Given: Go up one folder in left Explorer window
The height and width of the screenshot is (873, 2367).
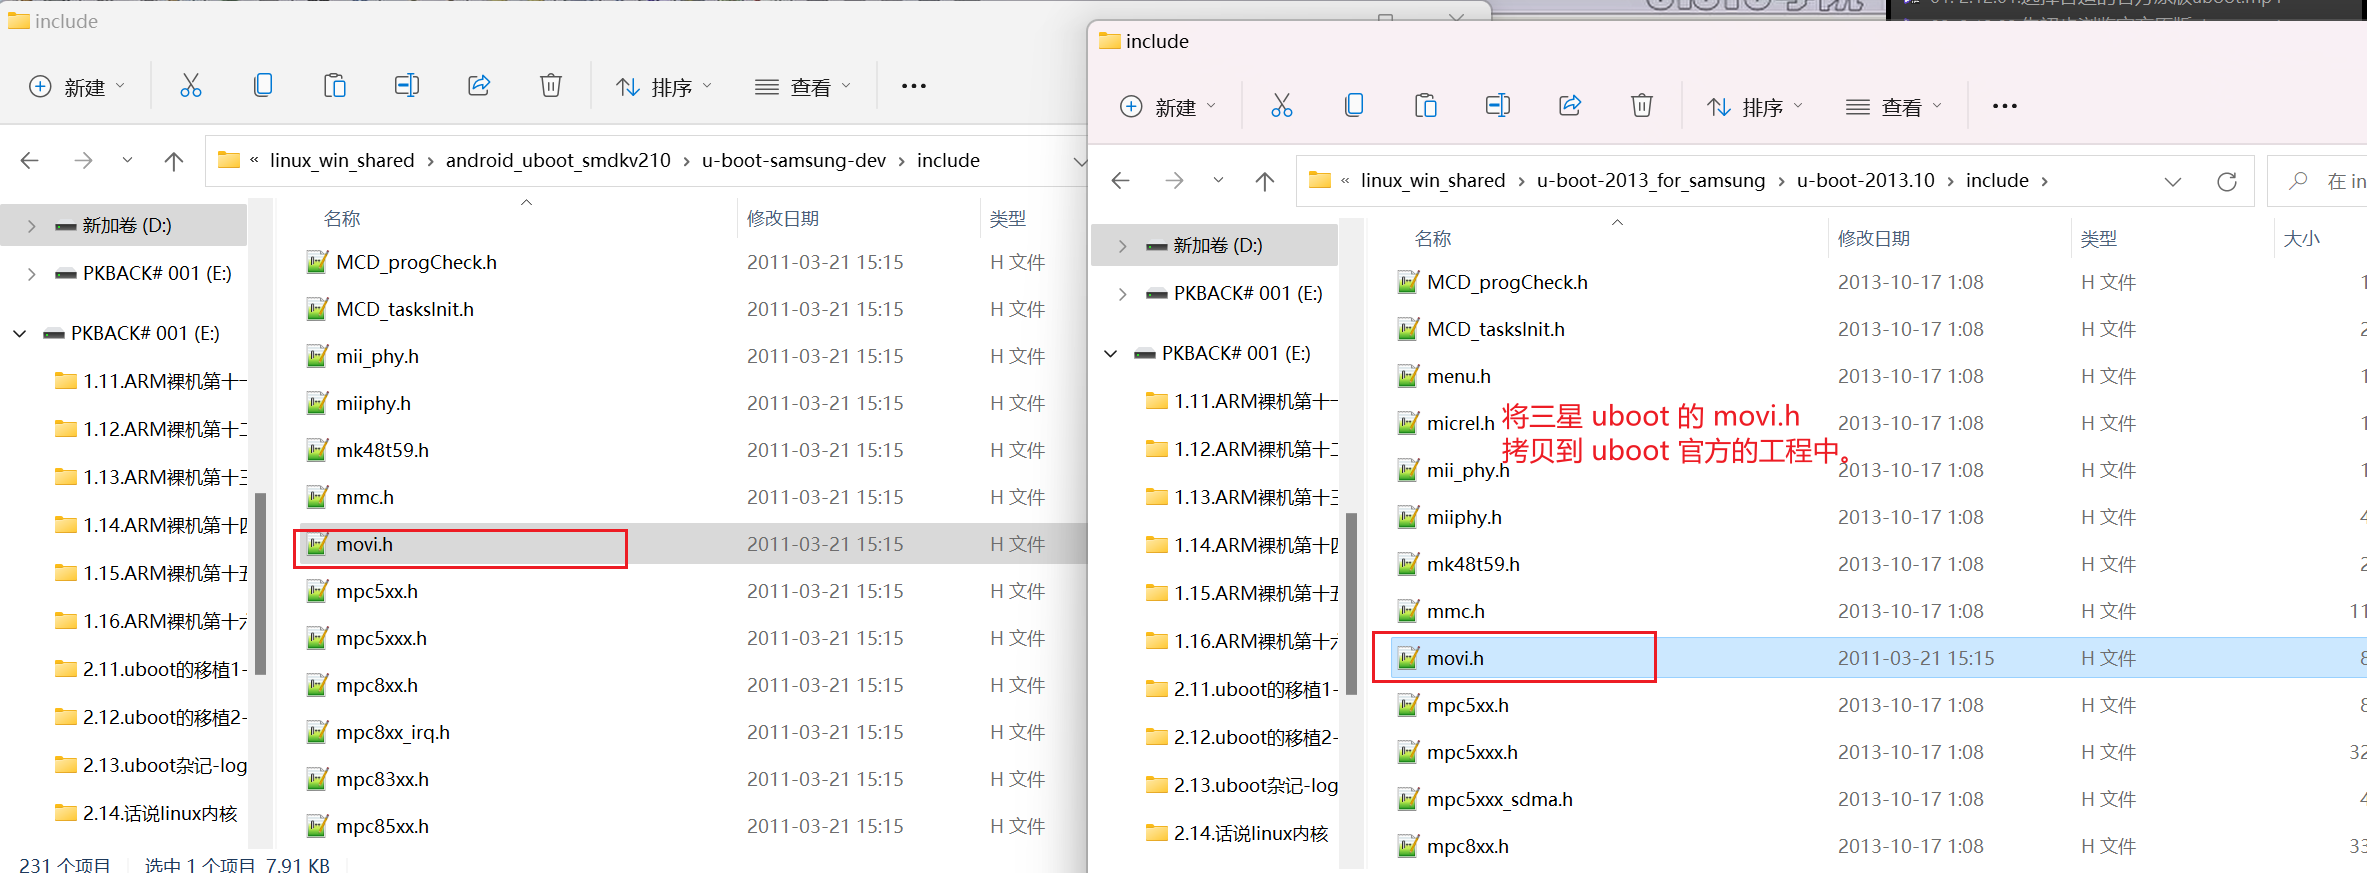Looking at the screenshot, I should (x=174, y=160).
